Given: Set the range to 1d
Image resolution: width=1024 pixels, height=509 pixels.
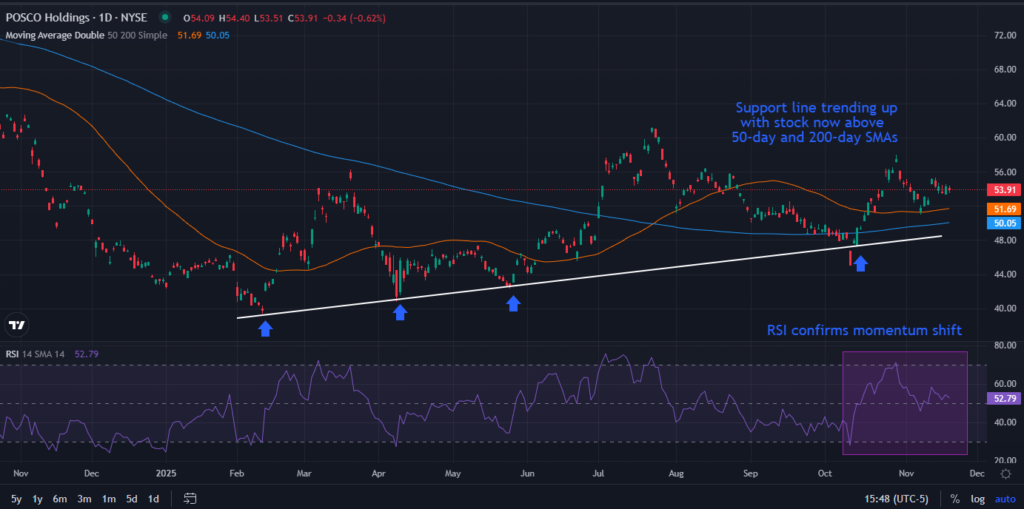Looking at the screenshot, I should tap(153, 498).
